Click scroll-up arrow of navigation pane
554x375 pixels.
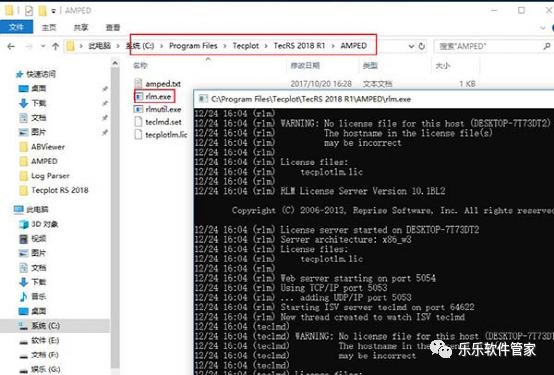[x=115, y=63]
